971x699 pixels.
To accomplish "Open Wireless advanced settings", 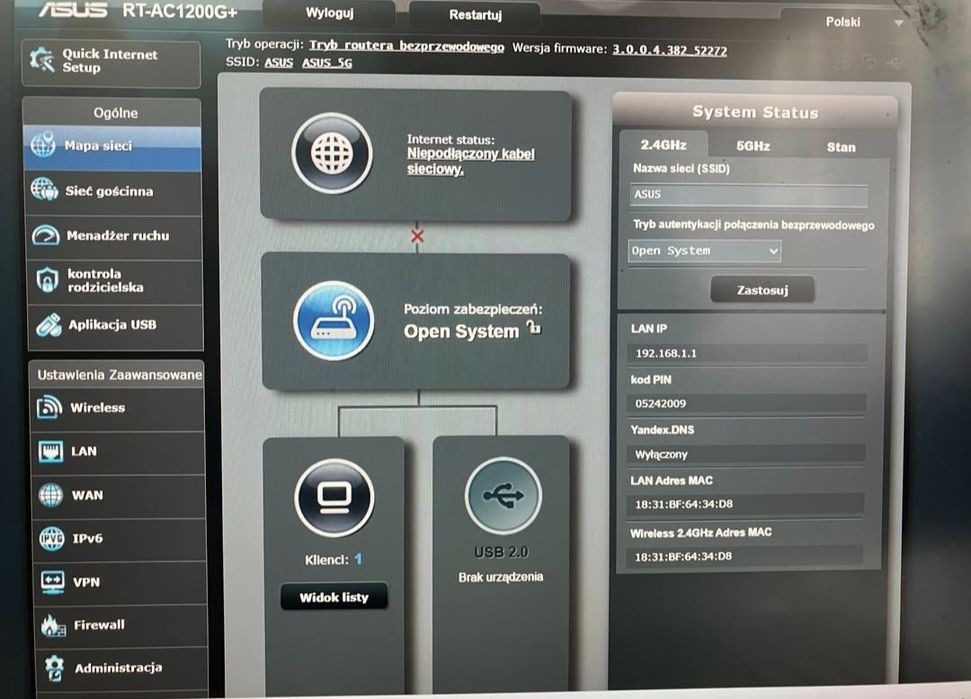I will point(117,408).
